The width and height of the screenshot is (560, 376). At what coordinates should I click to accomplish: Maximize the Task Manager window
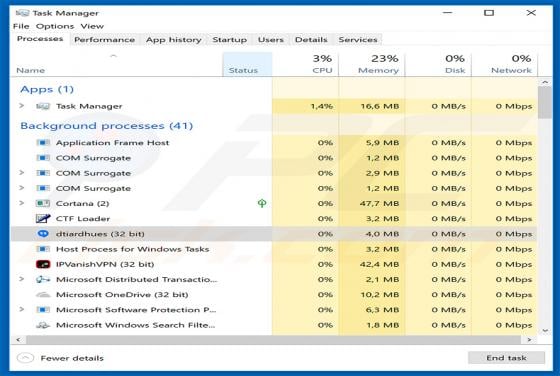(x=489, y=13)
